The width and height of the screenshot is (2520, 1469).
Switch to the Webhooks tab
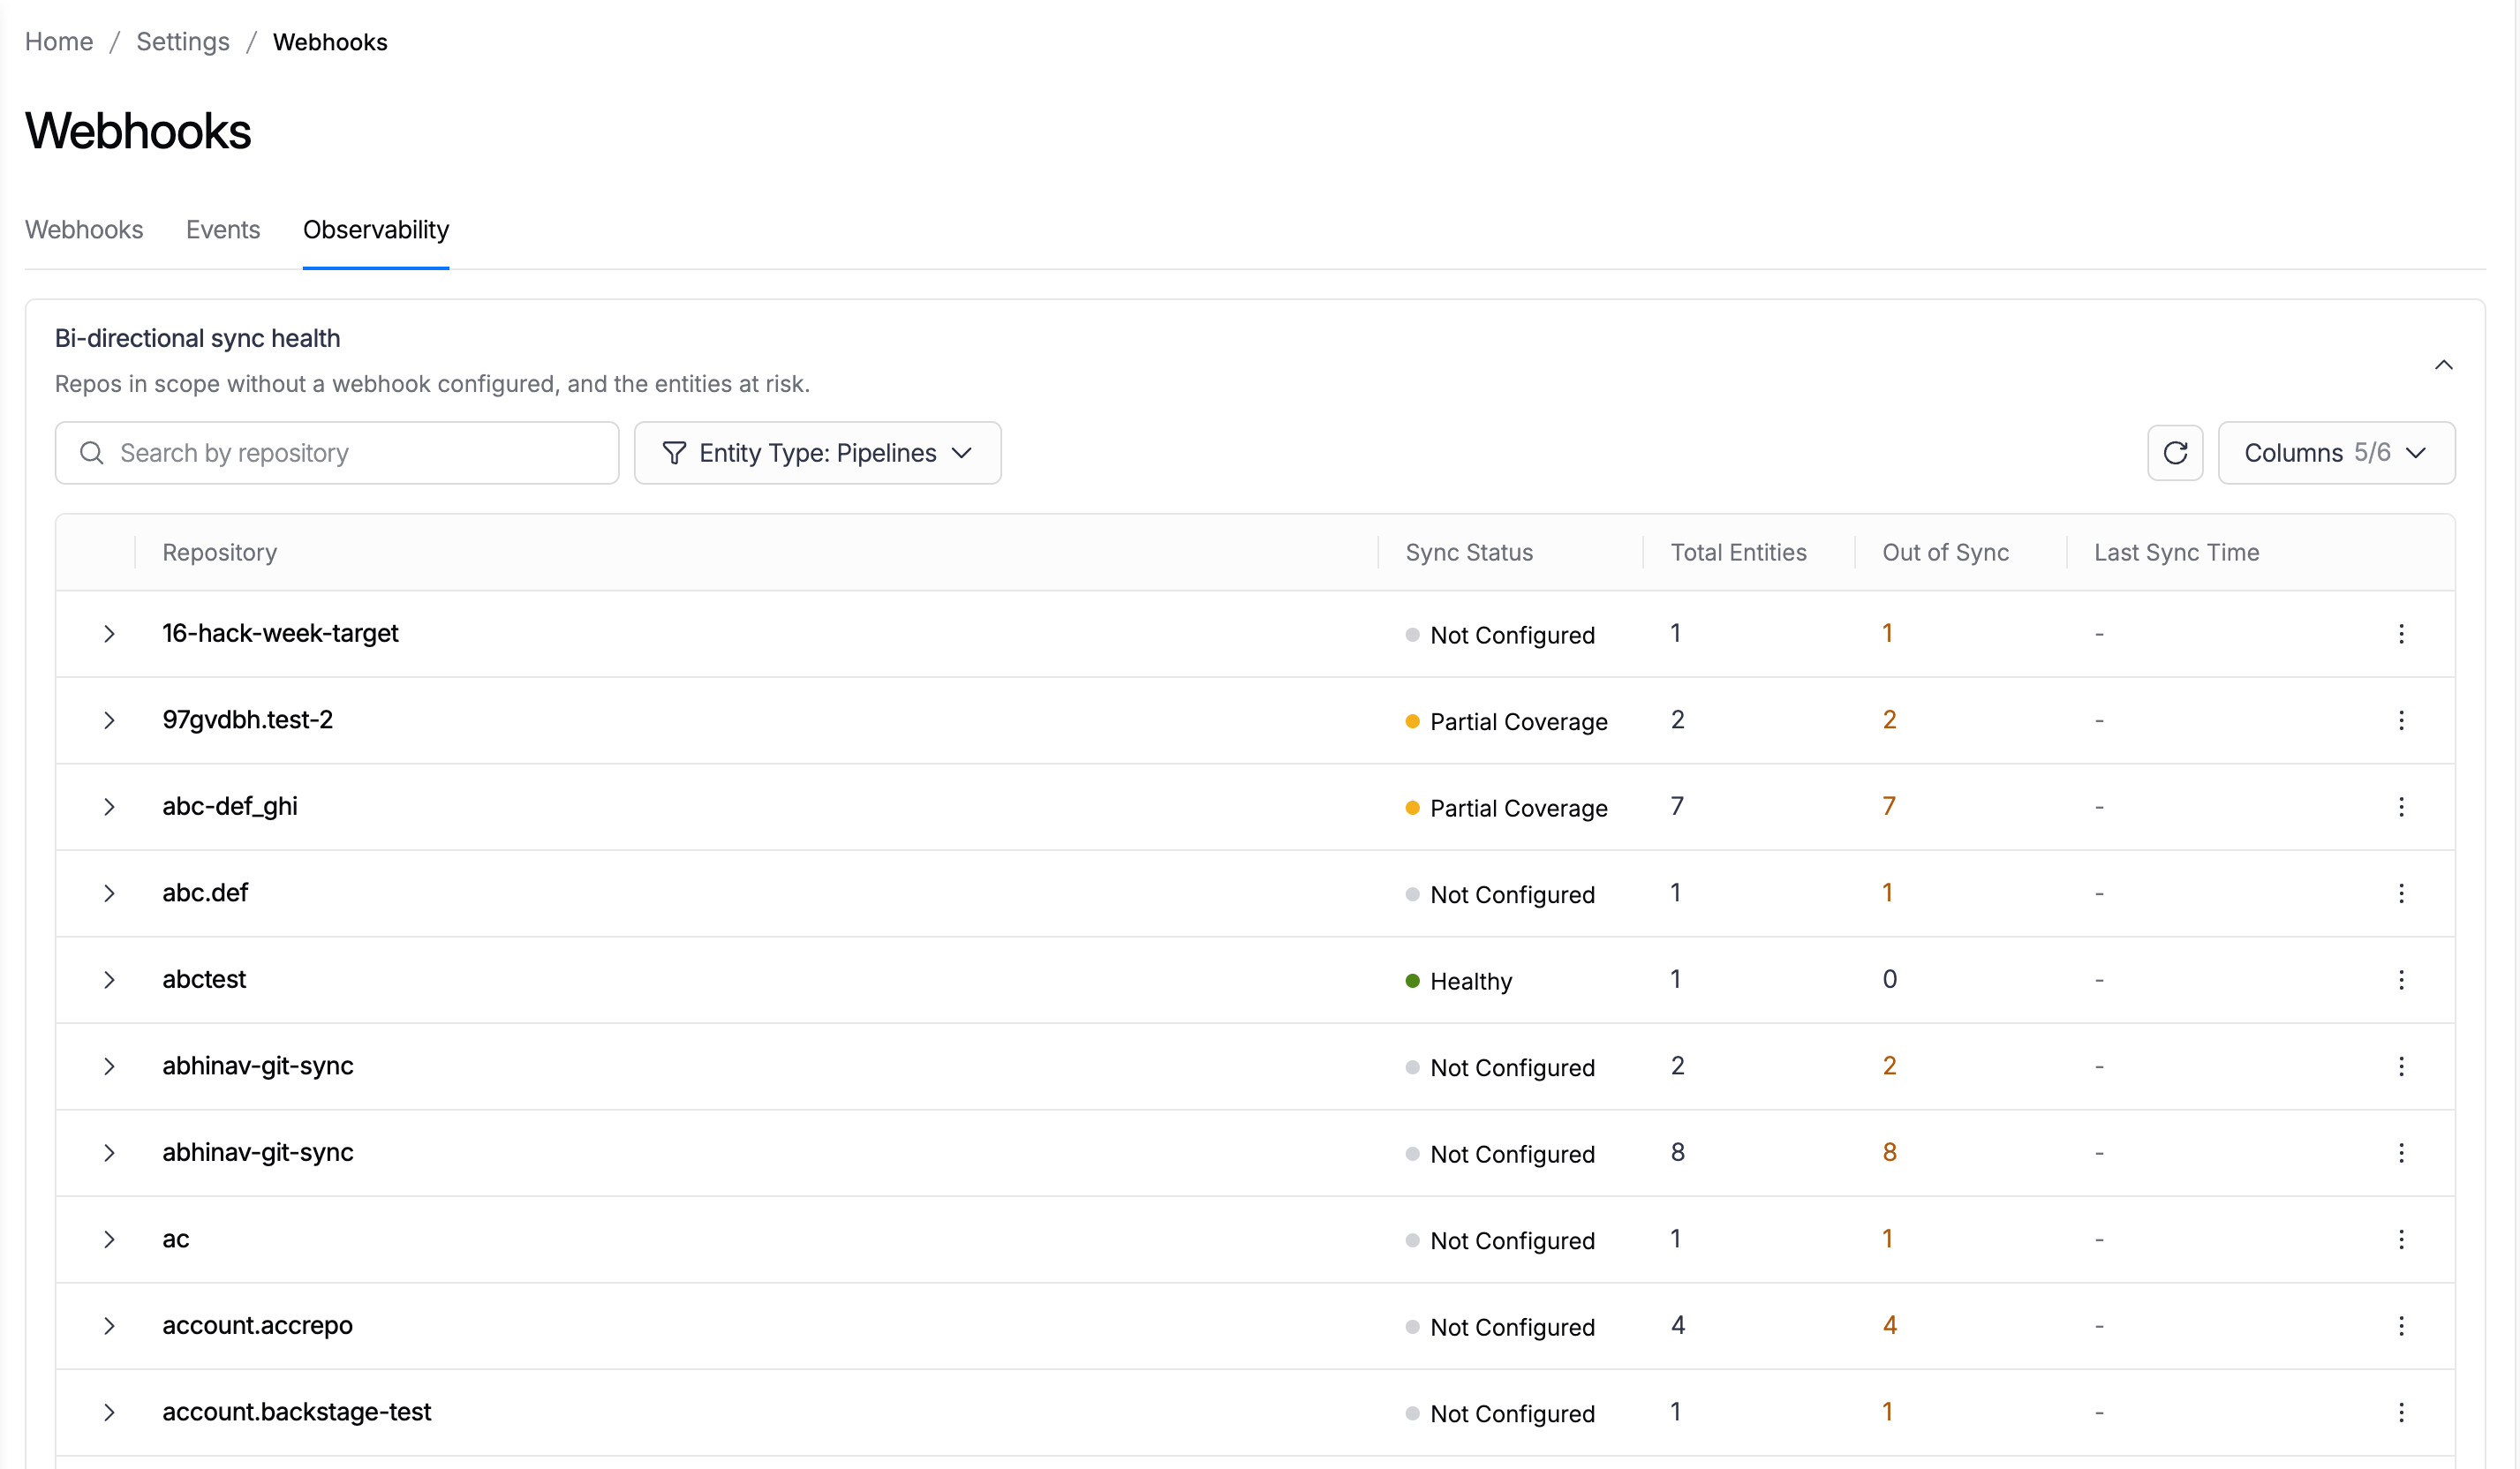[x=84, y=230]
